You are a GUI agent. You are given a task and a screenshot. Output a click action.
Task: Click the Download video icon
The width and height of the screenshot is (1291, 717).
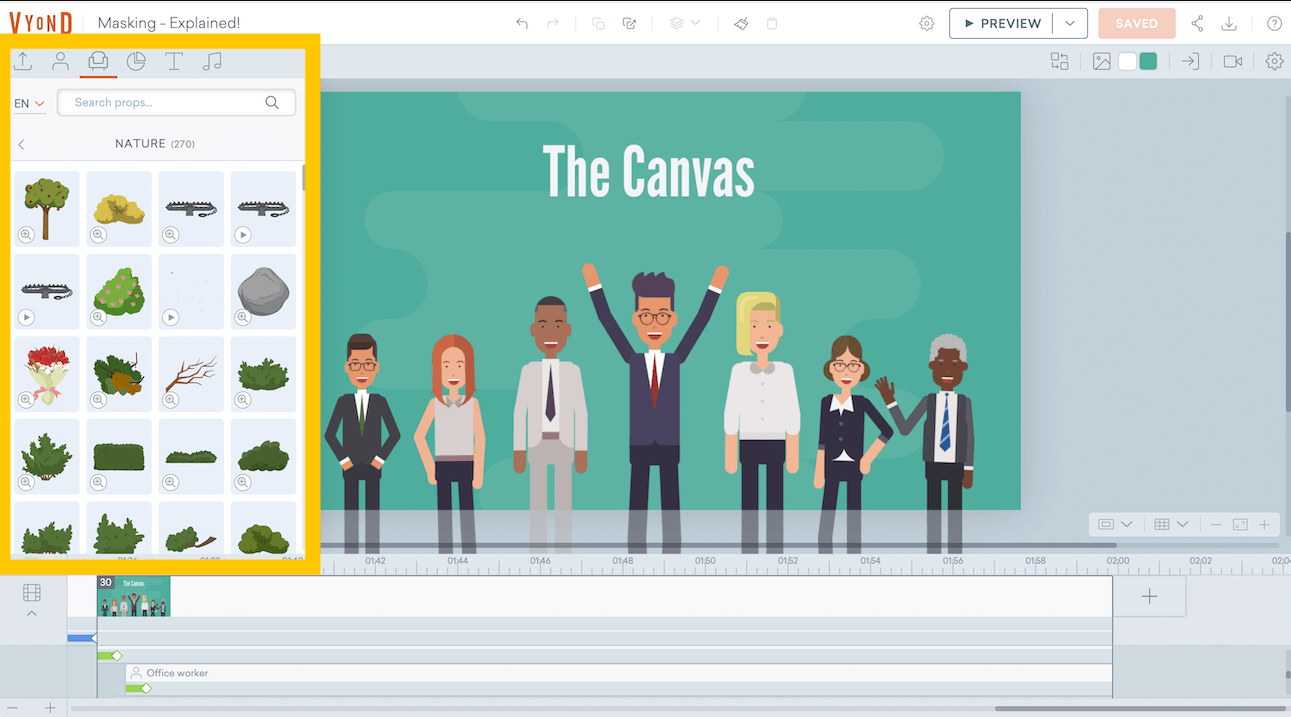[x=1229, y=23]
